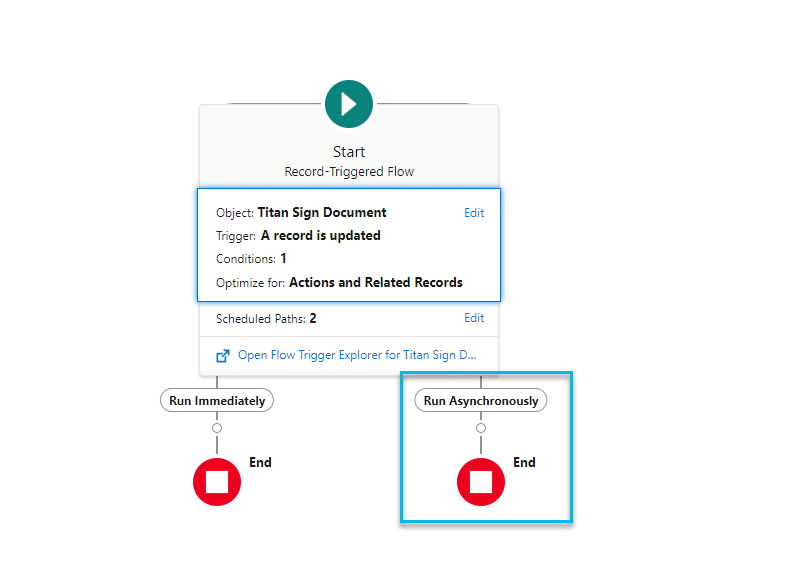Add element under Run Asynchronously via circle node
The width and height of the screenshot is (809, 572).
point(481,428)
